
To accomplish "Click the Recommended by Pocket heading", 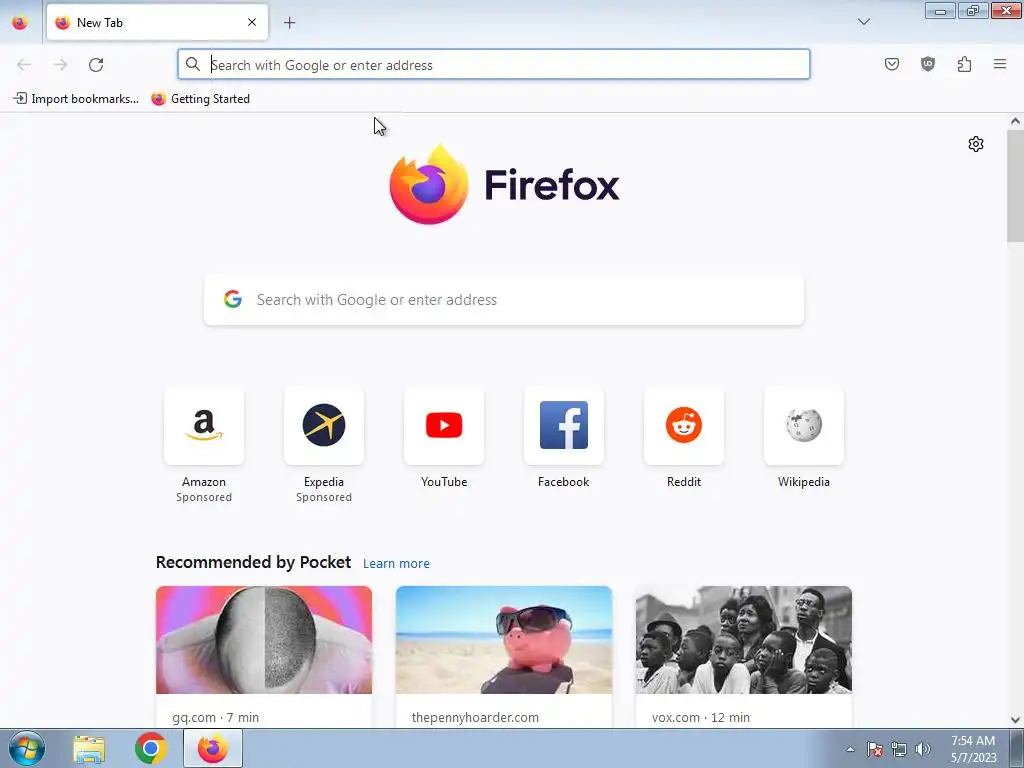I will (253, 562).
